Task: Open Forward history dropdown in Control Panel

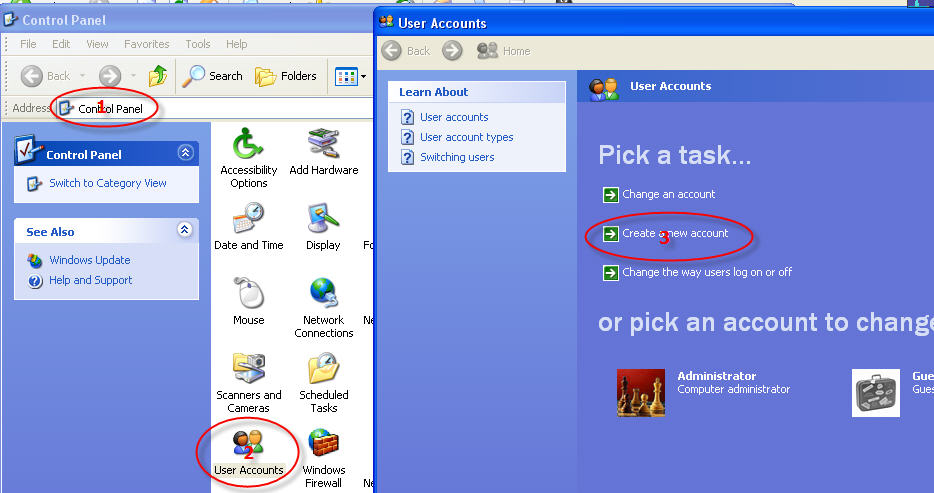Action: [133, 76]
